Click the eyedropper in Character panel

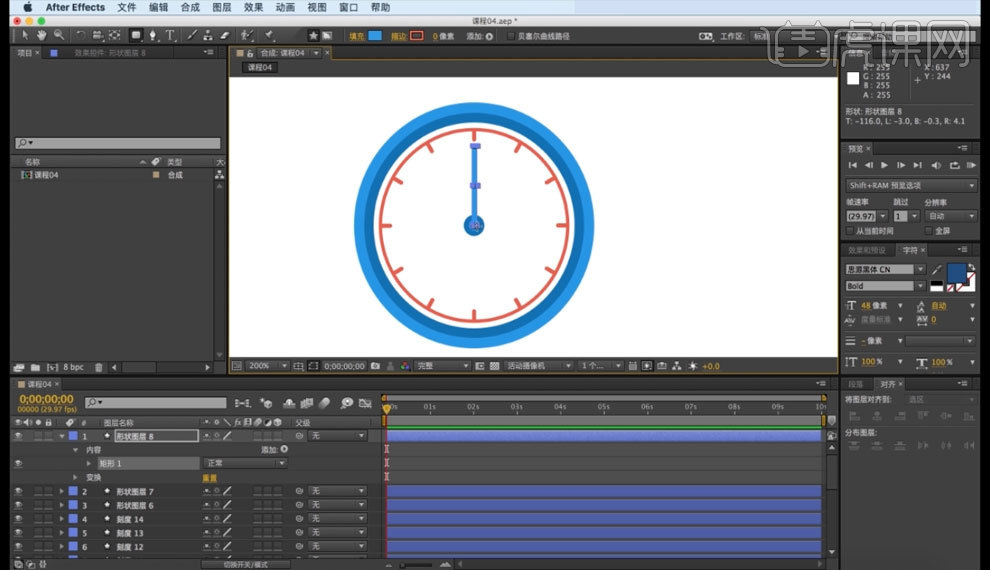click(x=937, y=270)
